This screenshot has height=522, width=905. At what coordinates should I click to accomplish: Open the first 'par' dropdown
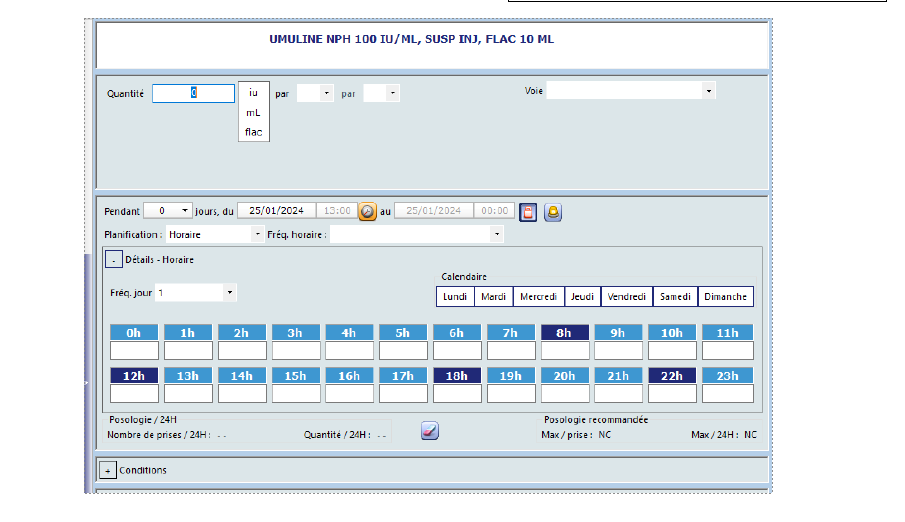tap(327, 93)
